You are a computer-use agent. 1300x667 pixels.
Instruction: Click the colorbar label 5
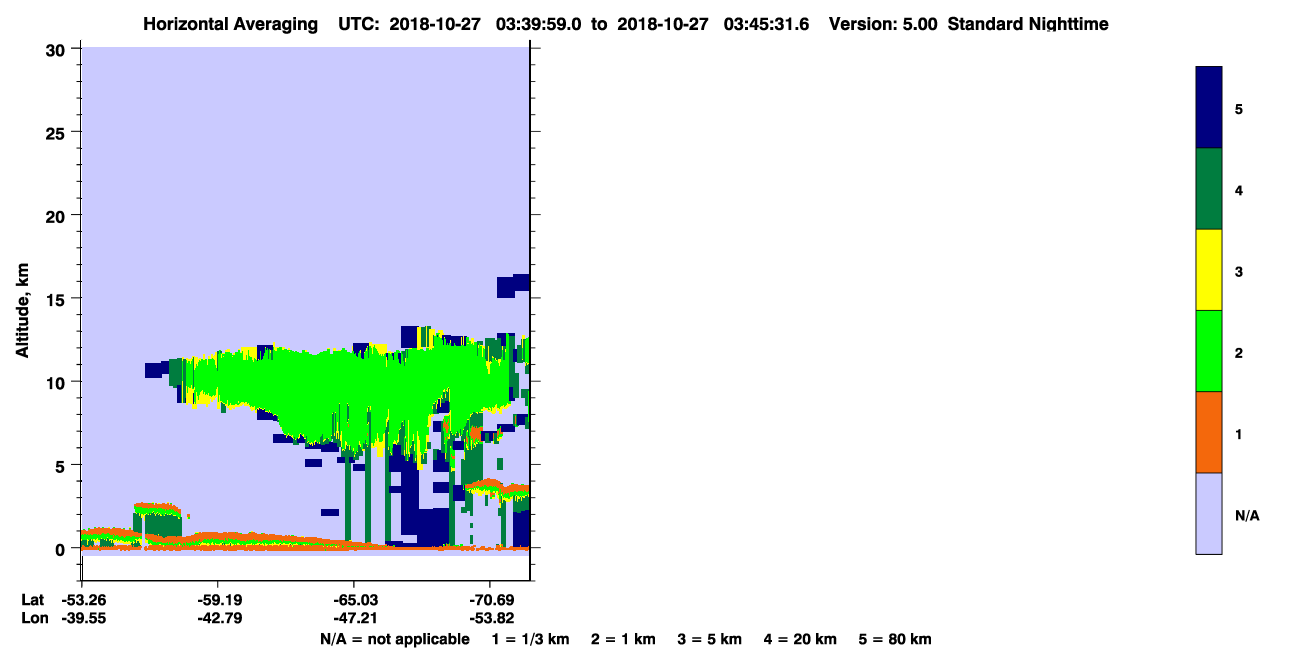click(x=1239, y=109)
